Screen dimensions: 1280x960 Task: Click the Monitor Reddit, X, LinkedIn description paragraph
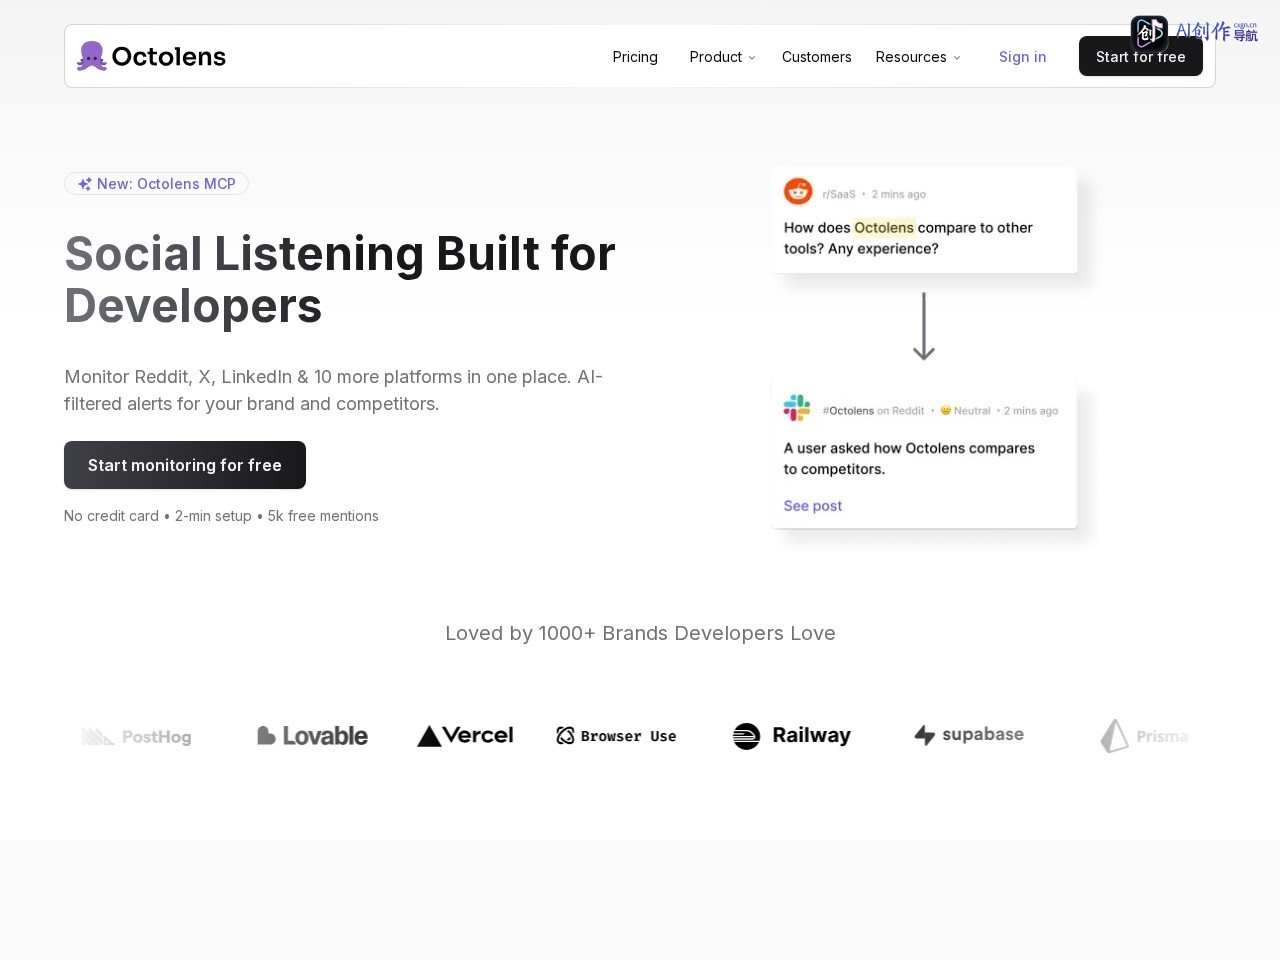tap(334, 390)
